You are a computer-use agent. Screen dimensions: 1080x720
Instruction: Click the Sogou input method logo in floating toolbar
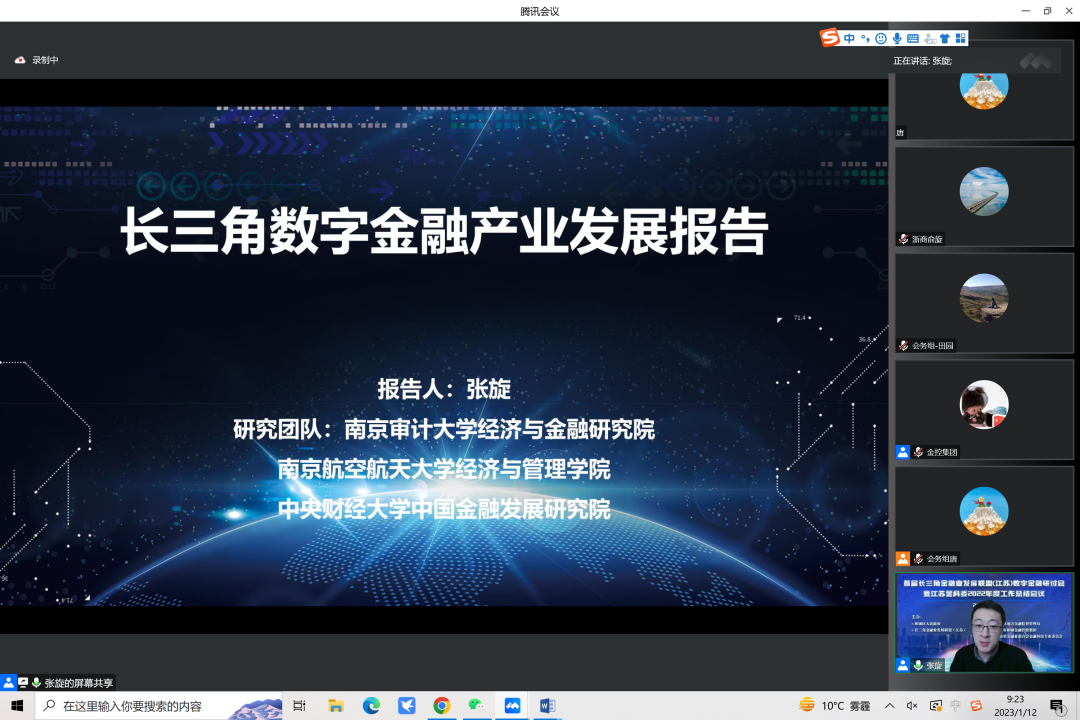click(830, 37)
